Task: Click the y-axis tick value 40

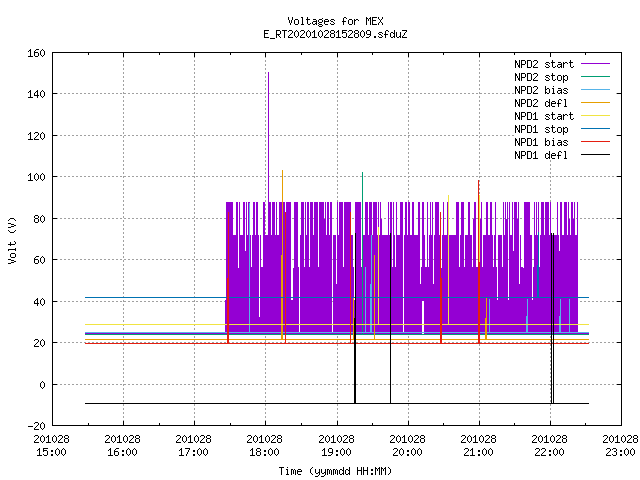Action: click(x=39, y=302)
